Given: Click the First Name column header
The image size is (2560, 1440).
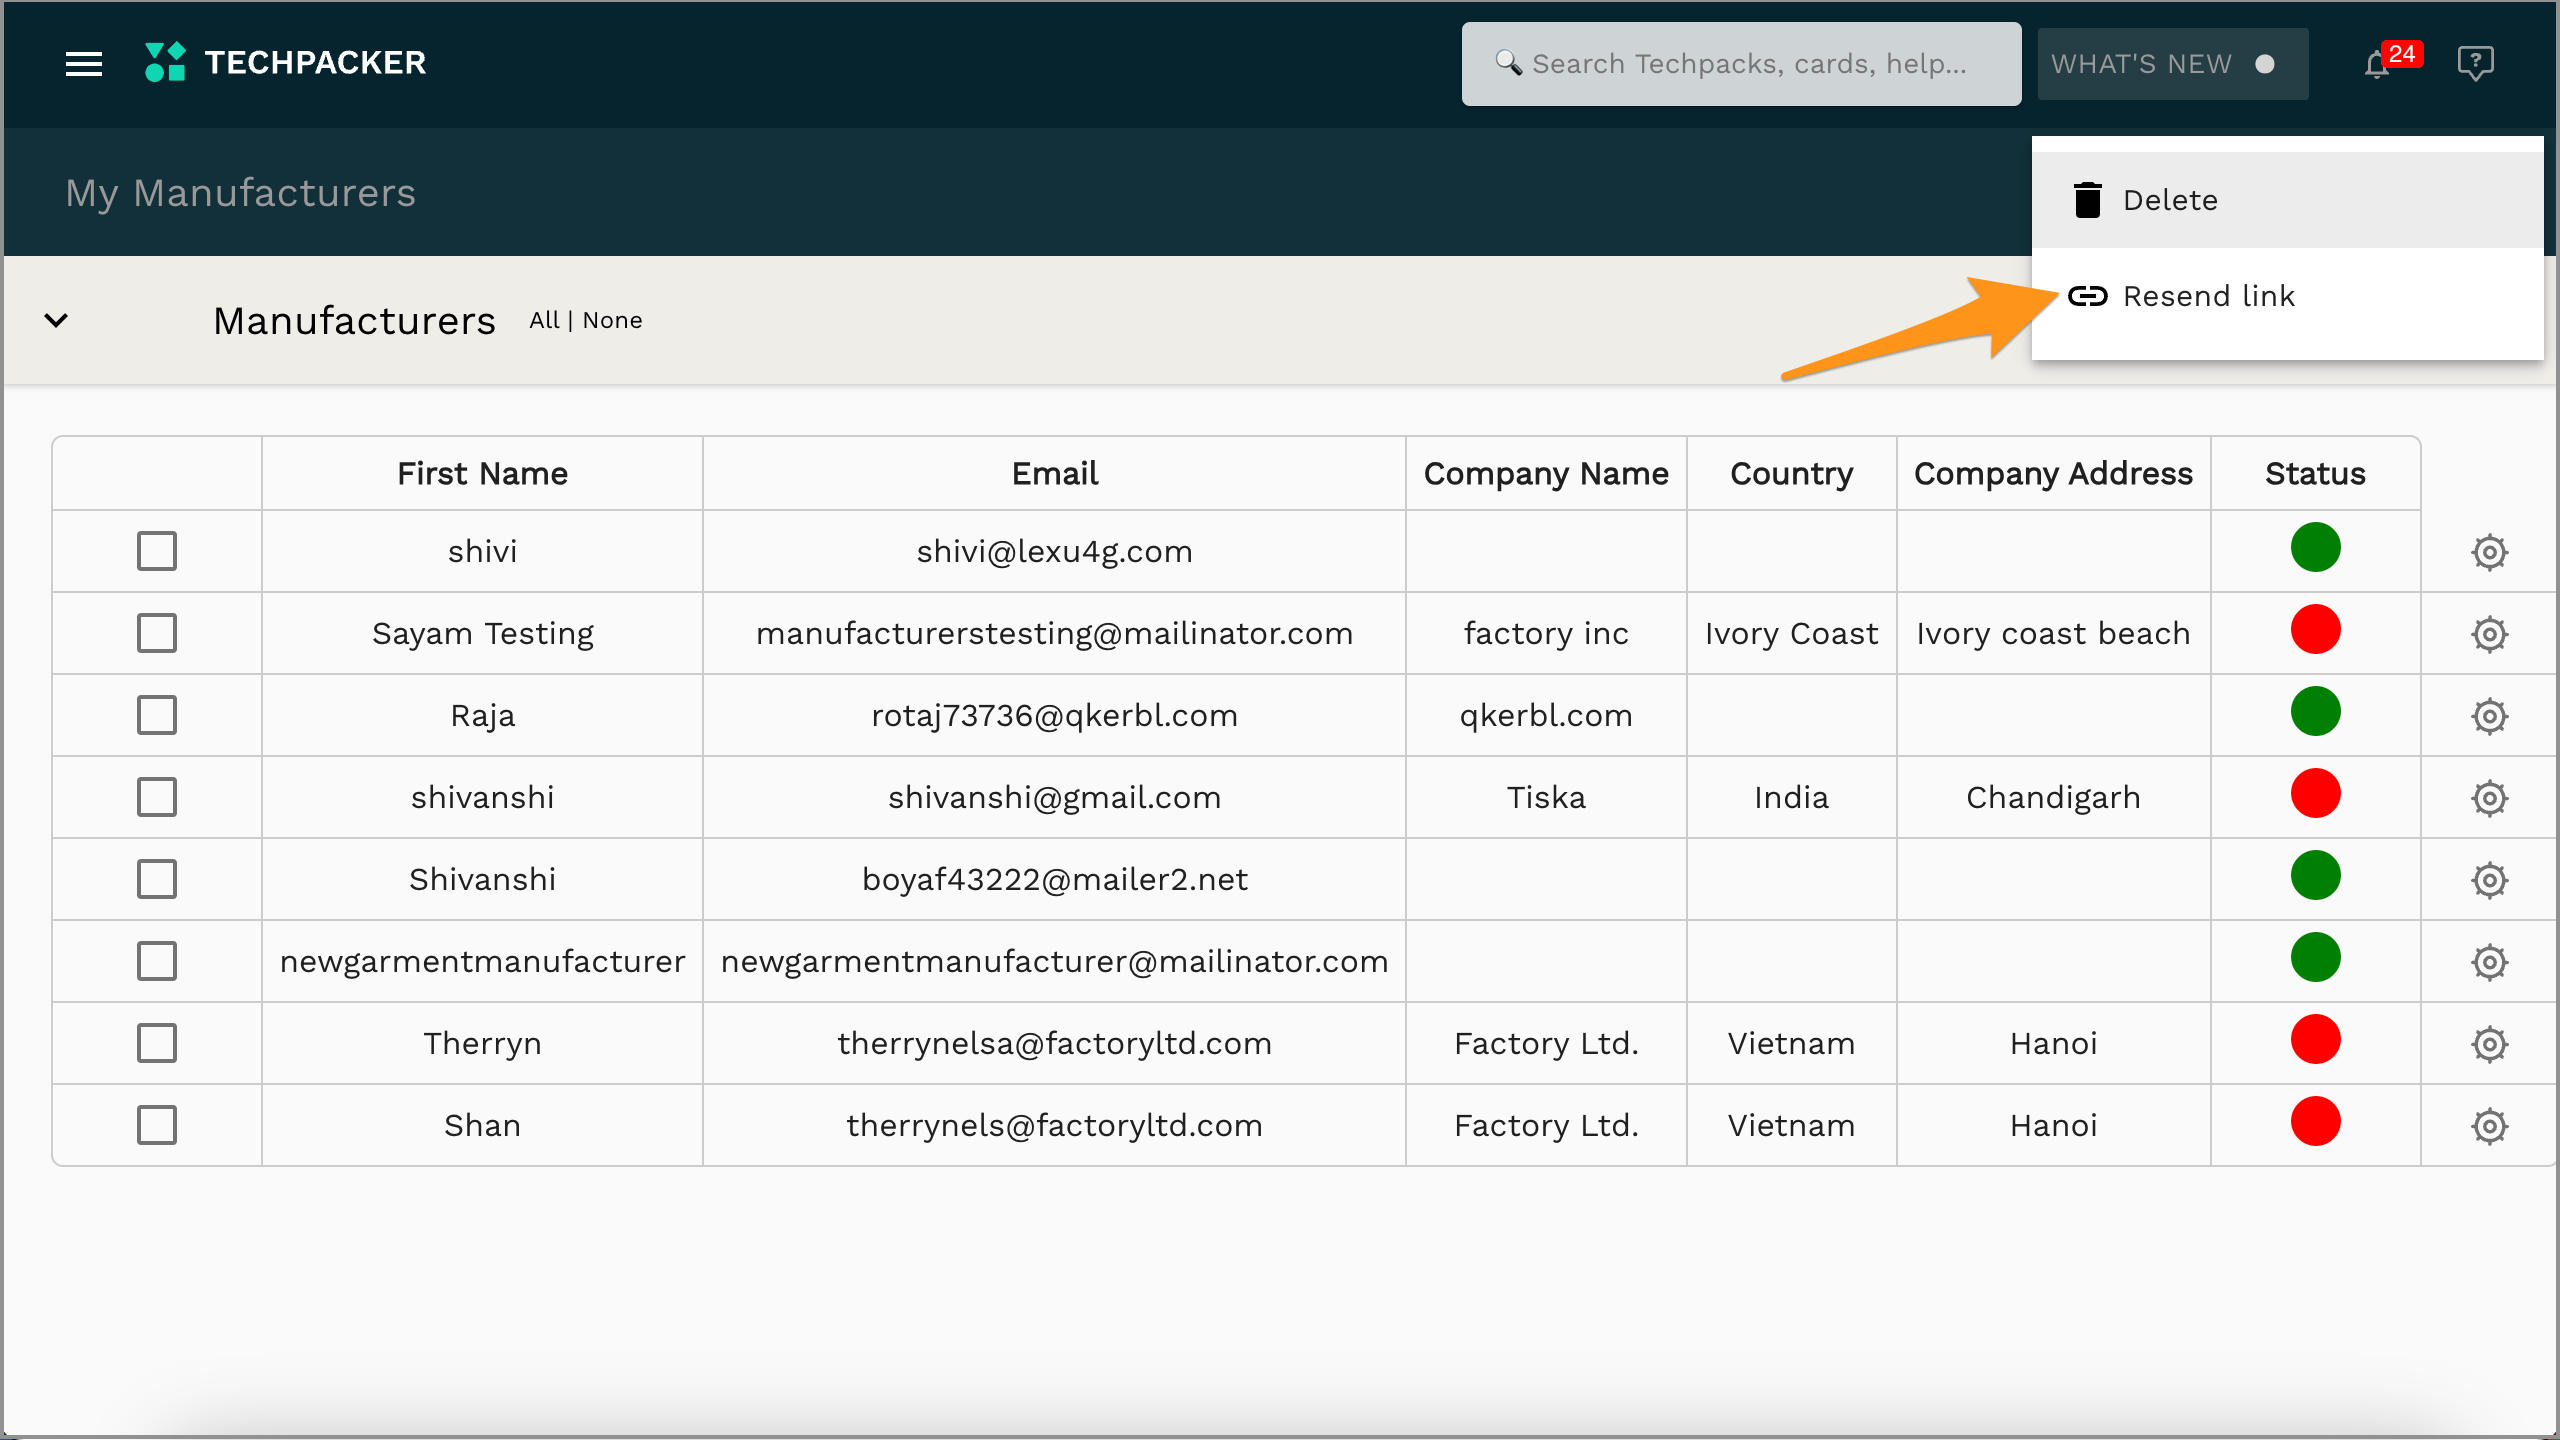Looking at the screenshot, I should coord(482,473).
